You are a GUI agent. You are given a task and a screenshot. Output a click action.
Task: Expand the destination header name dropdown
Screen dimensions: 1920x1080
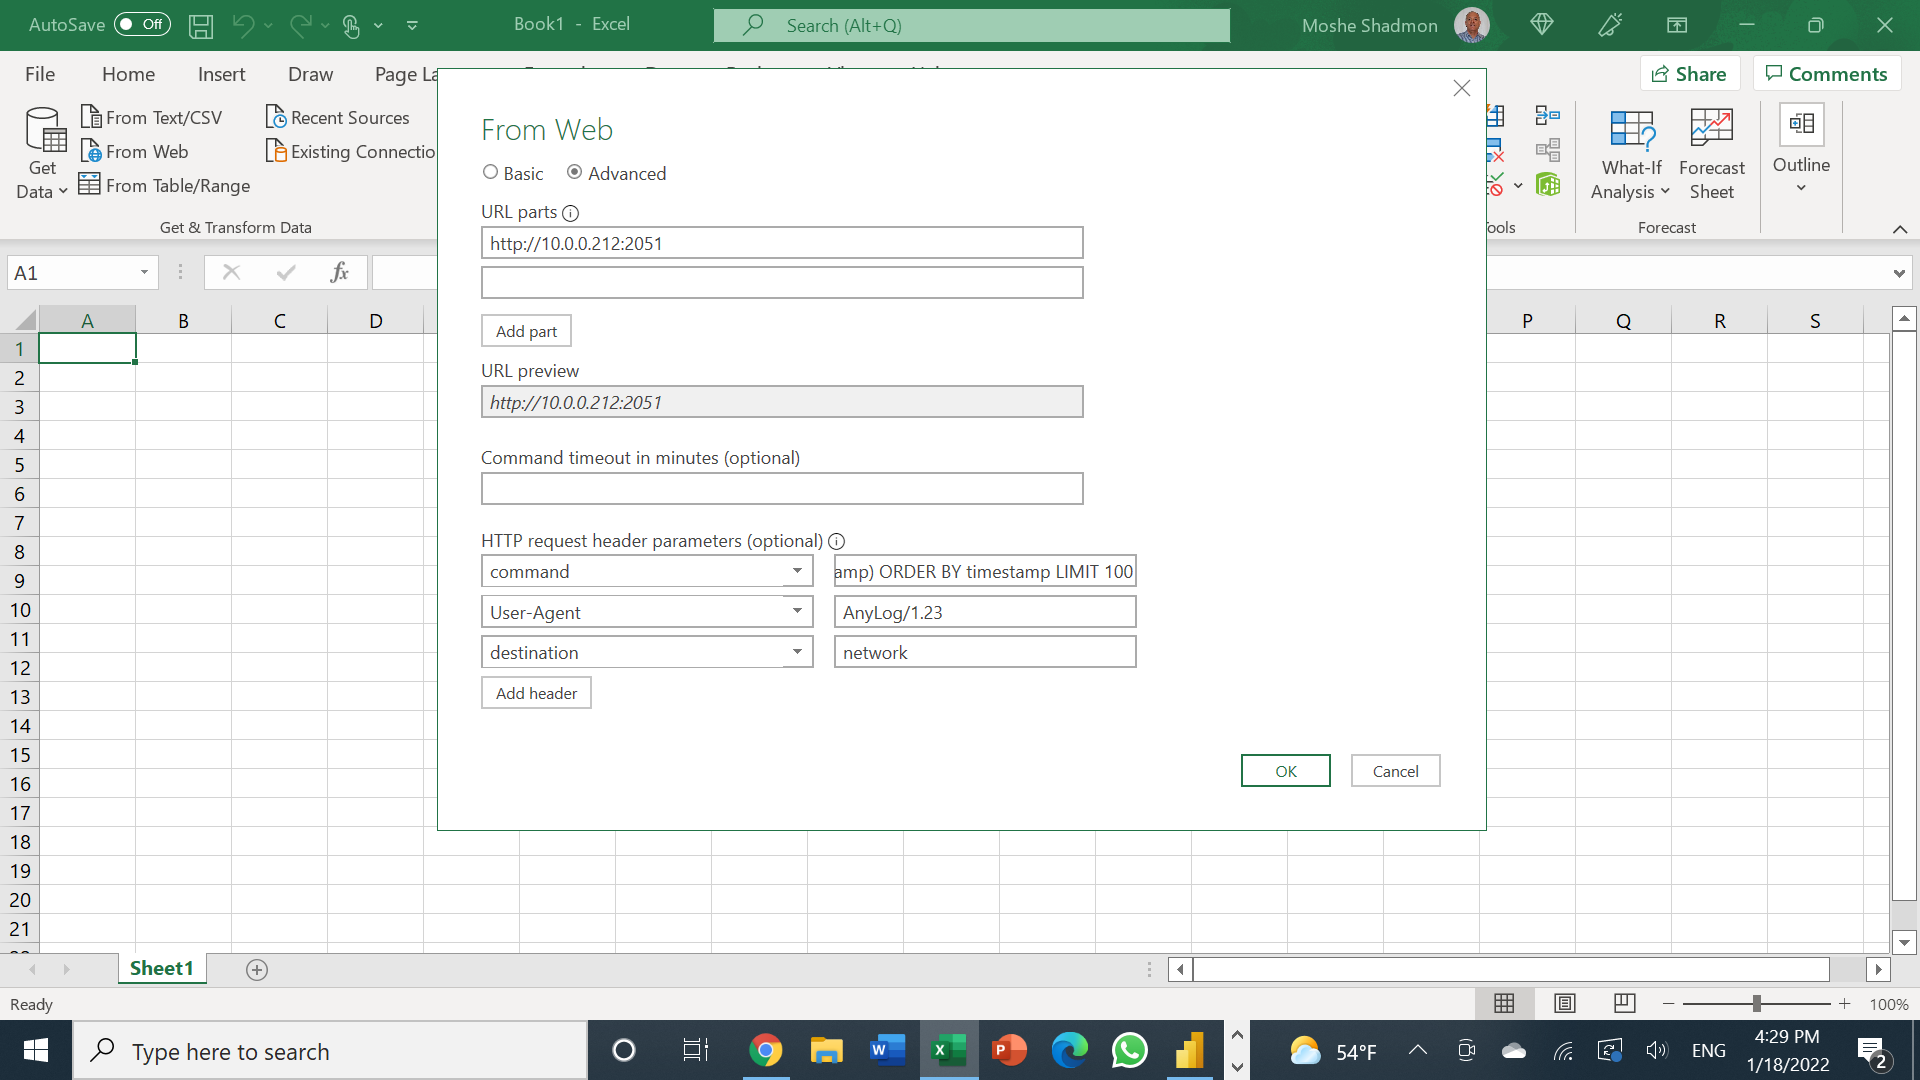[797, 652]
